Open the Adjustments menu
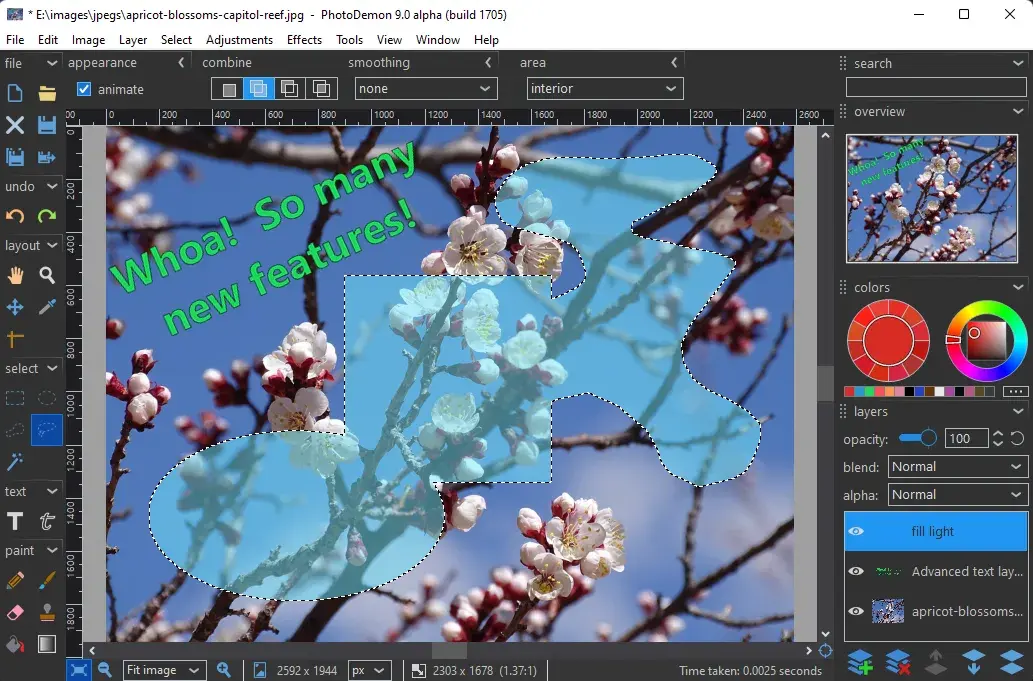This screenshot has width=1033, height=681. pyautogui.click(x=239, y=40)
